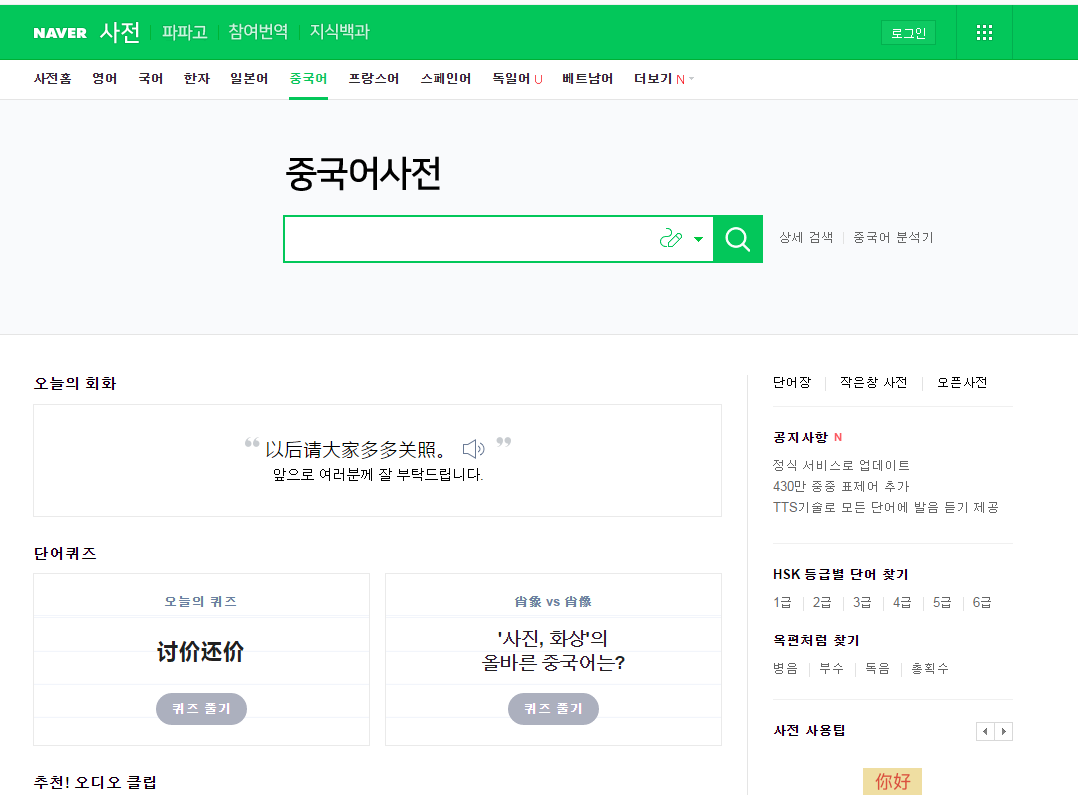This screenshot has width=1078, height=795.
Task: Open 지식백과 from the top menu
Action: click(x=341, y=31)
